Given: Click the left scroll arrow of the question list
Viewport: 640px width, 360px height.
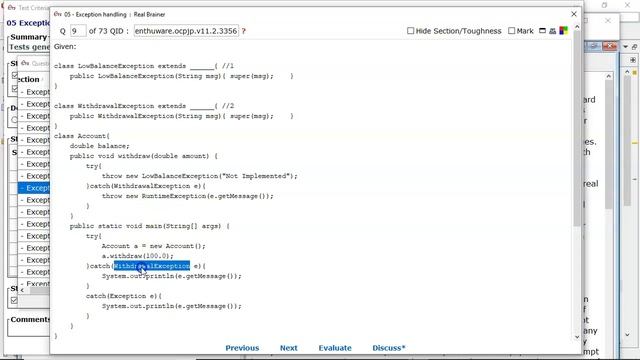Looking at the screenshot, I should (x=22, y=290).
